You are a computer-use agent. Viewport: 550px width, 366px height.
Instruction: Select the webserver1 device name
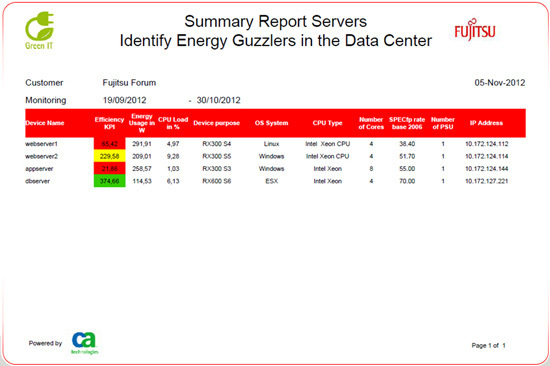pyautogui.click(x=41, y=144)
